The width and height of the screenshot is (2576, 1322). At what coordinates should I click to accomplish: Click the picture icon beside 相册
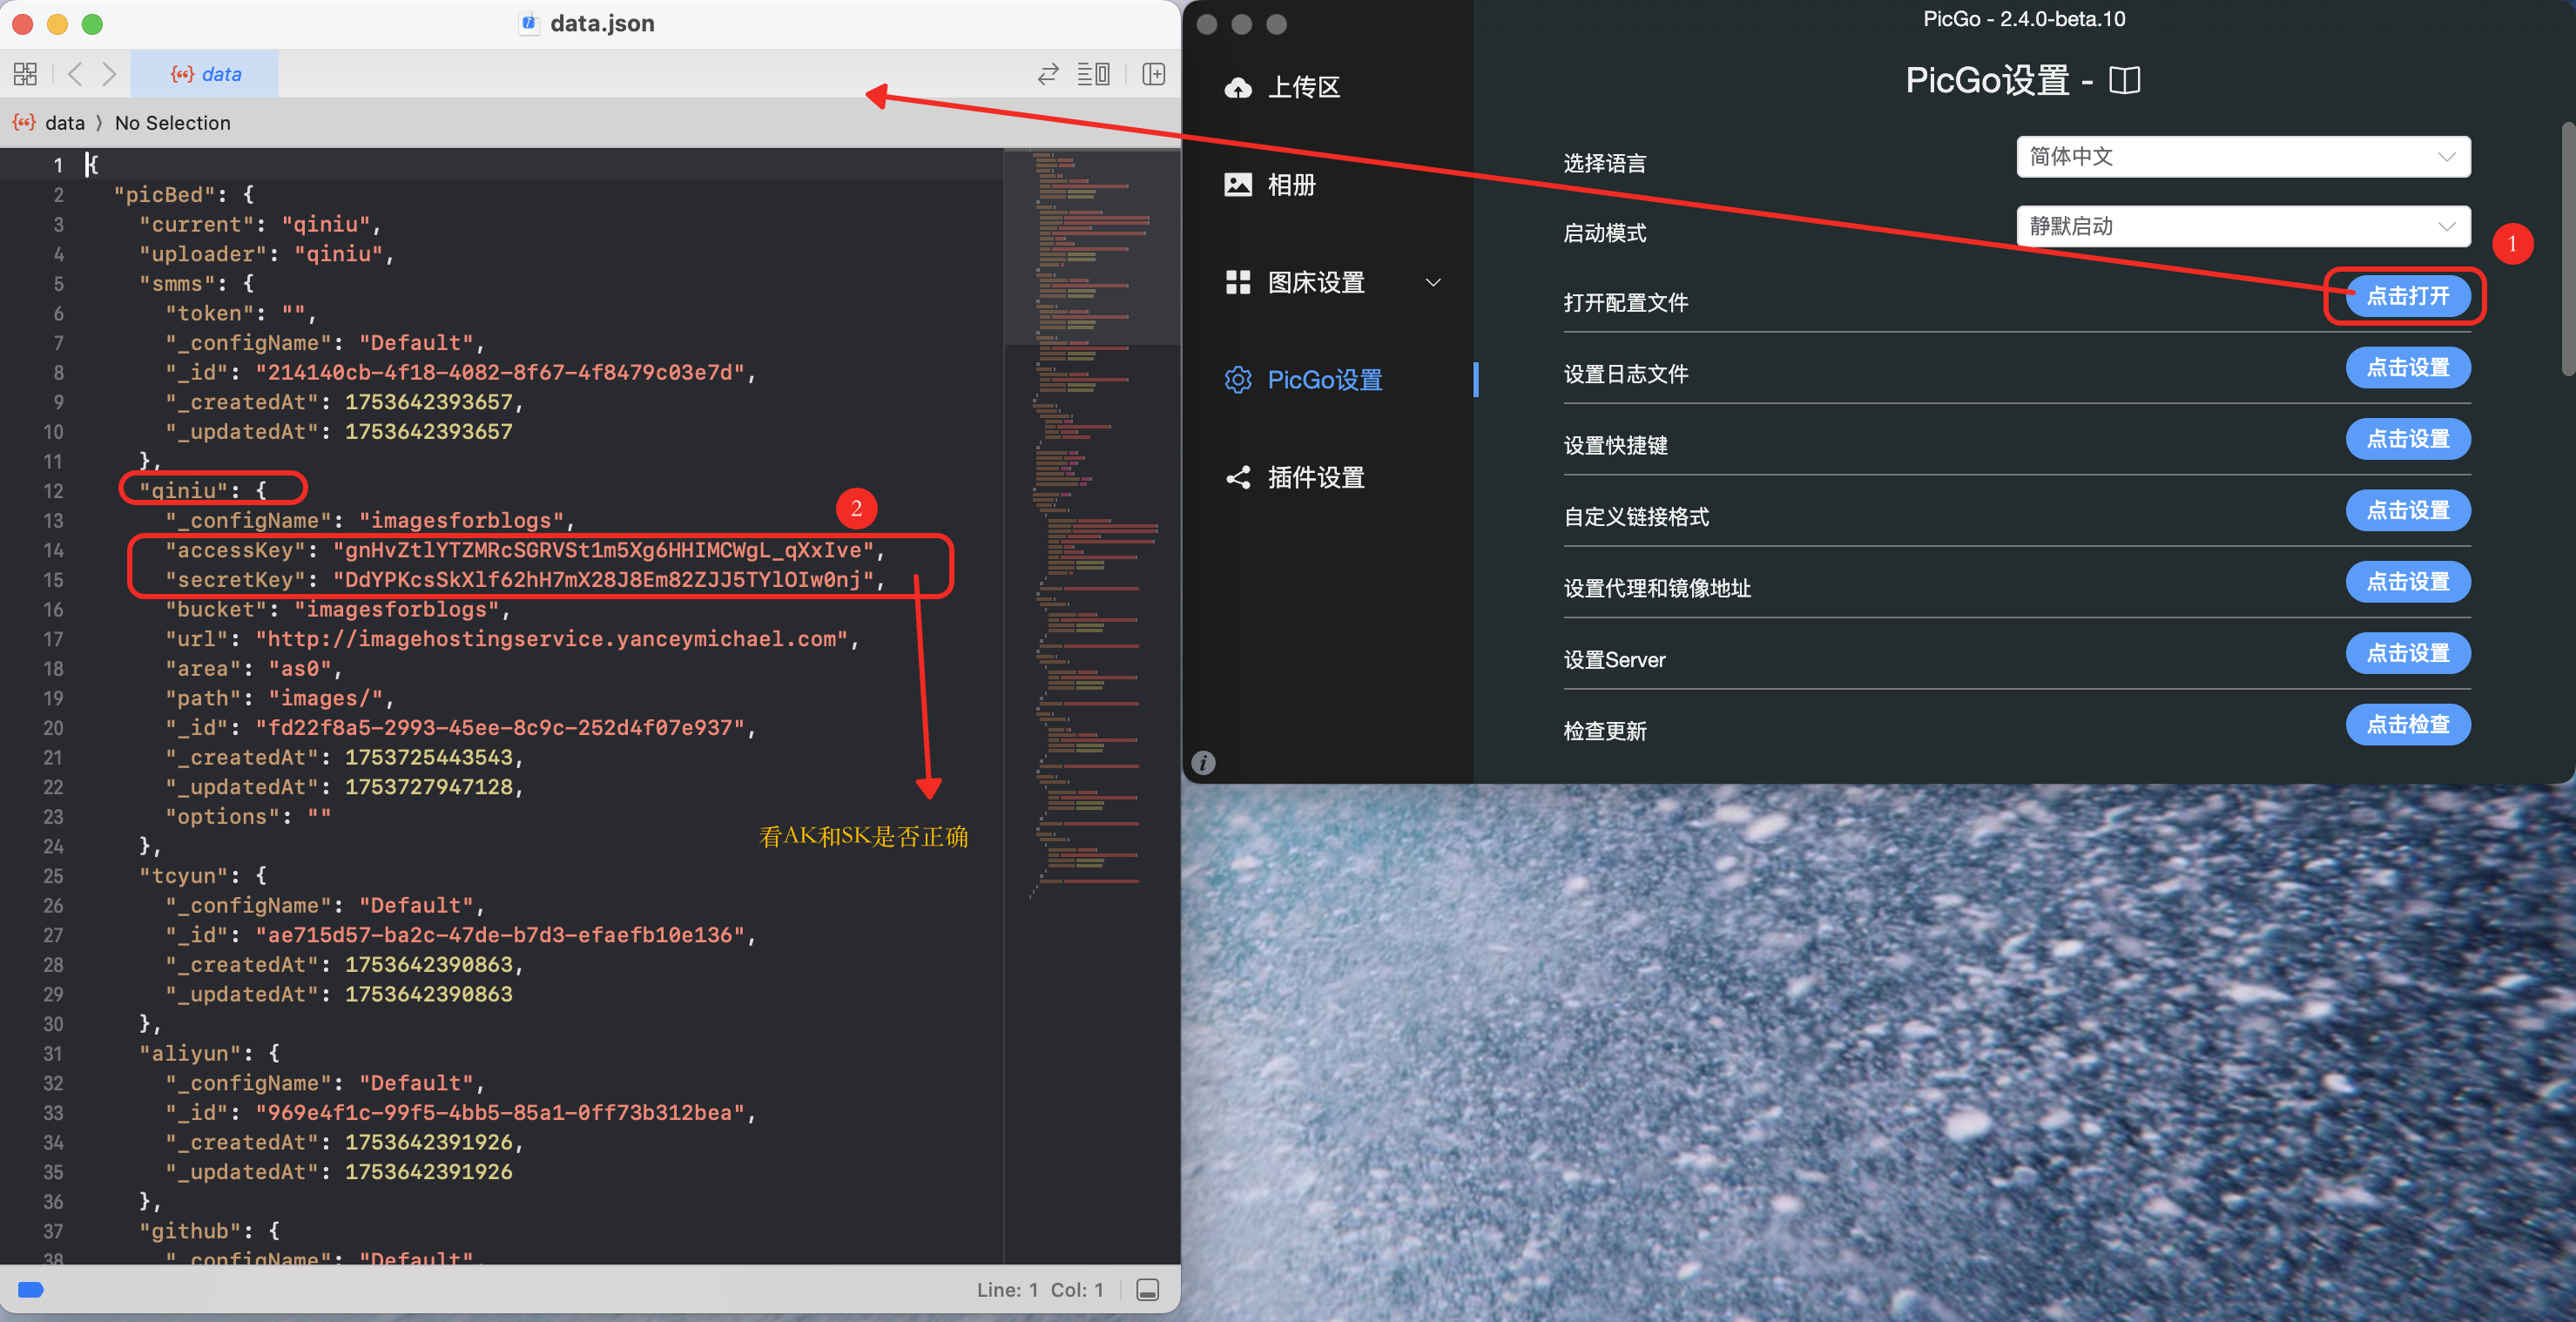tap(1238, 185)
